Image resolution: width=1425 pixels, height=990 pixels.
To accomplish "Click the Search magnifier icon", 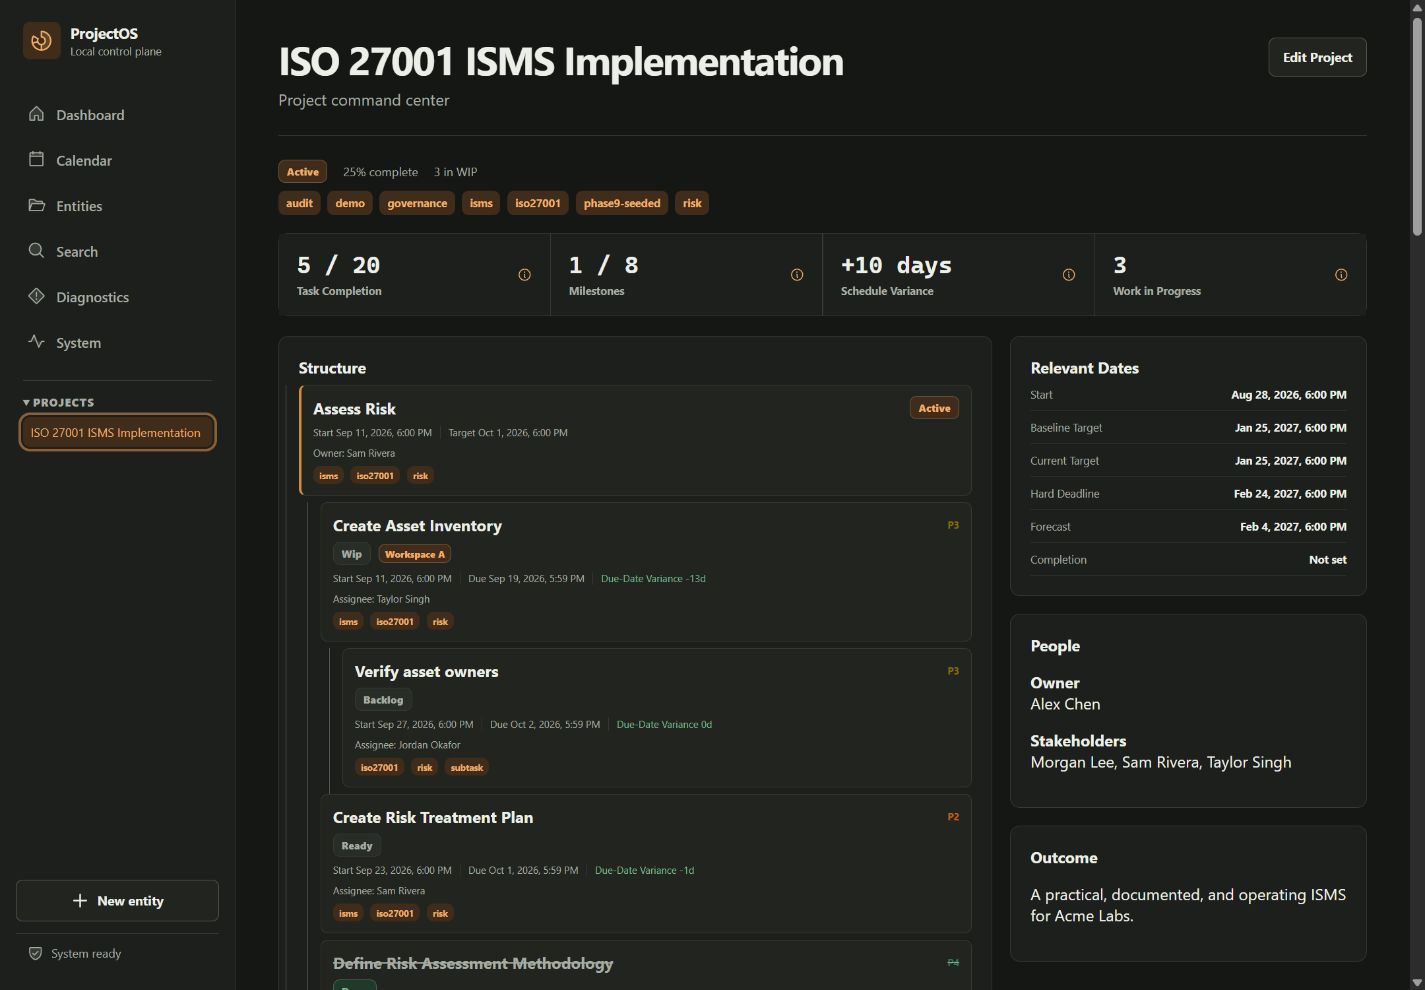I will 37,251.
